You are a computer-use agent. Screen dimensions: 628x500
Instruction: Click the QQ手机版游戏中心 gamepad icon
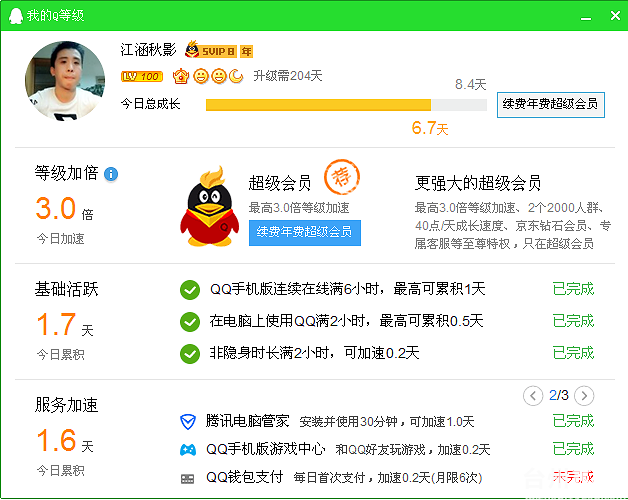click(188, 450)
